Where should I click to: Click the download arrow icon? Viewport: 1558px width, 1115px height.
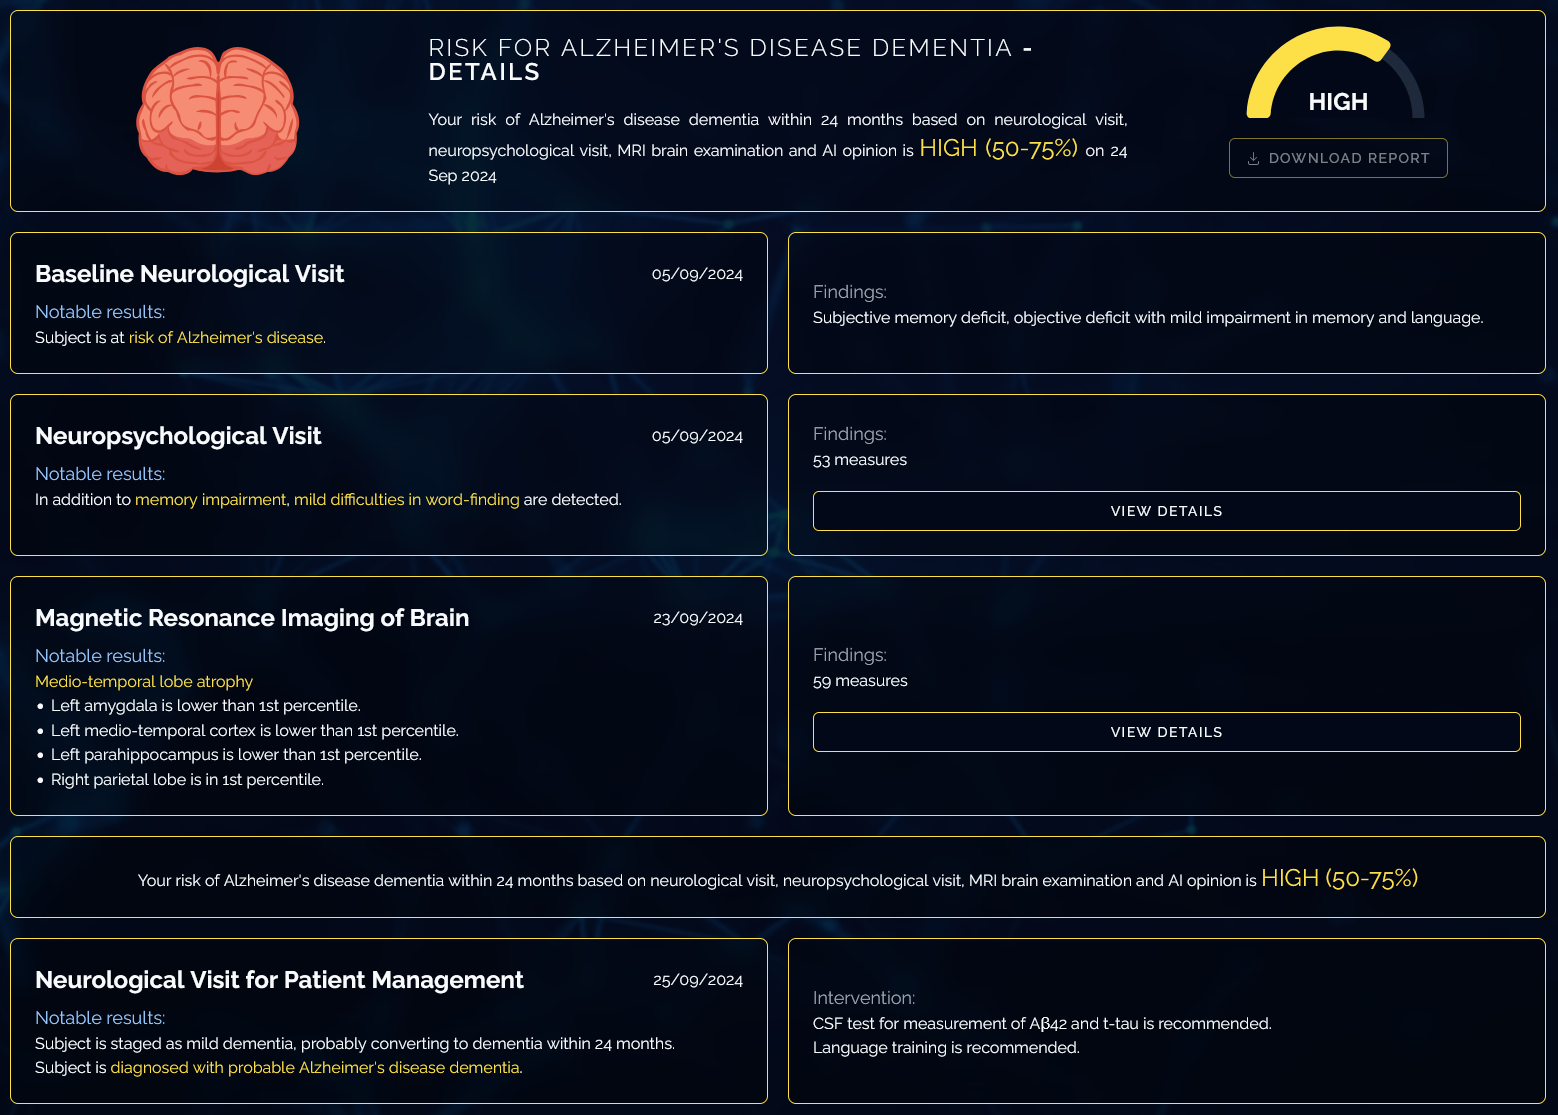pos(1253,159)
